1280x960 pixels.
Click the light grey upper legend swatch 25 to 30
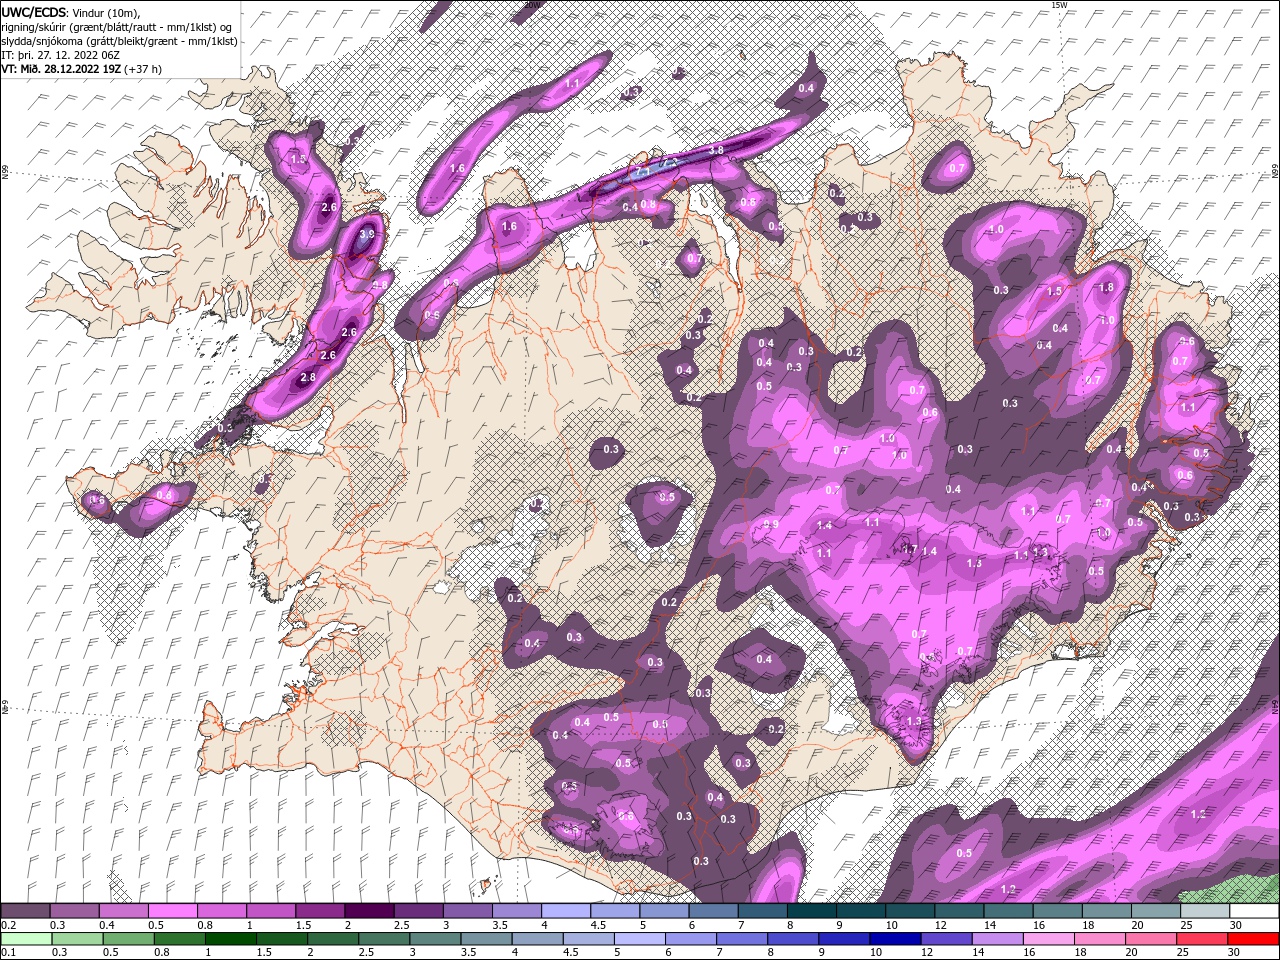1205,911
